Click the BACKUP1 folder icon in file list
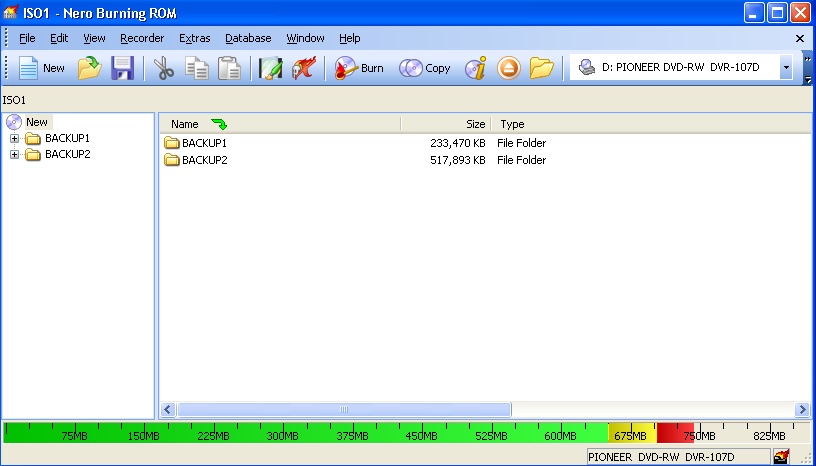816x466 pixels. pyautogui.click(x=172, y=143)
